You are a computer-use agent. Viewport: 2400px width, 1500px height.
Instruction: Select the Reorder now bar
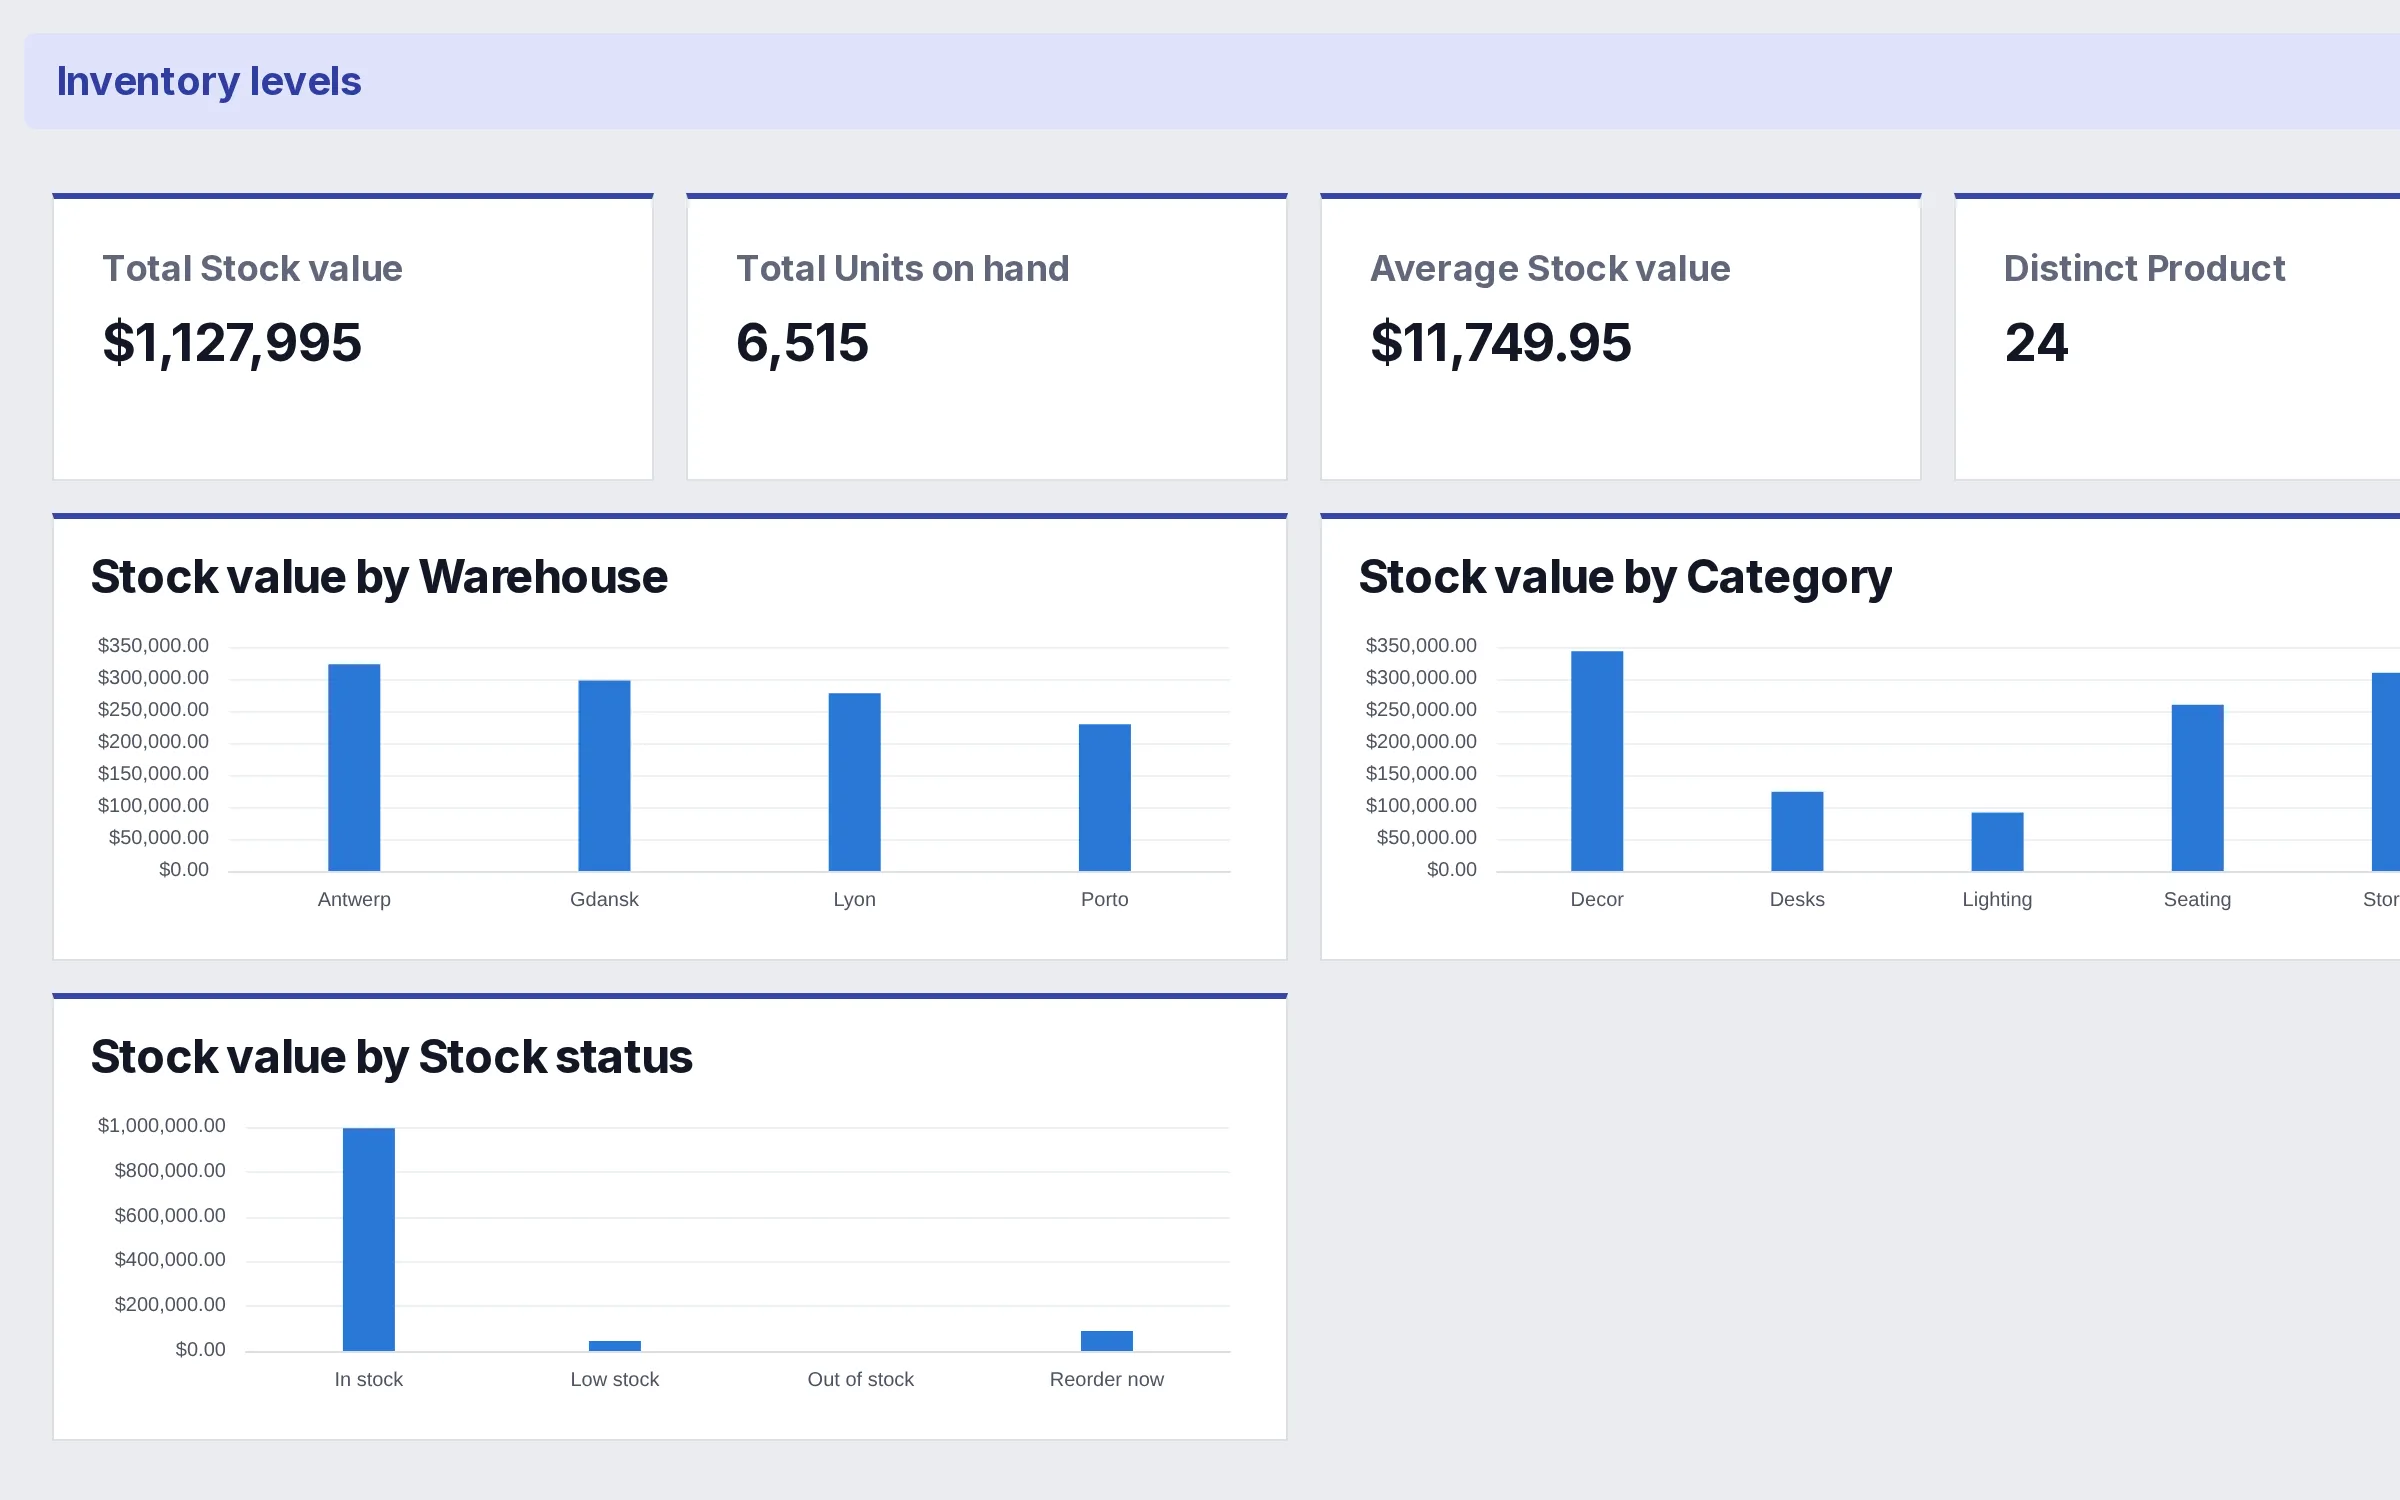point(1106,1341)
